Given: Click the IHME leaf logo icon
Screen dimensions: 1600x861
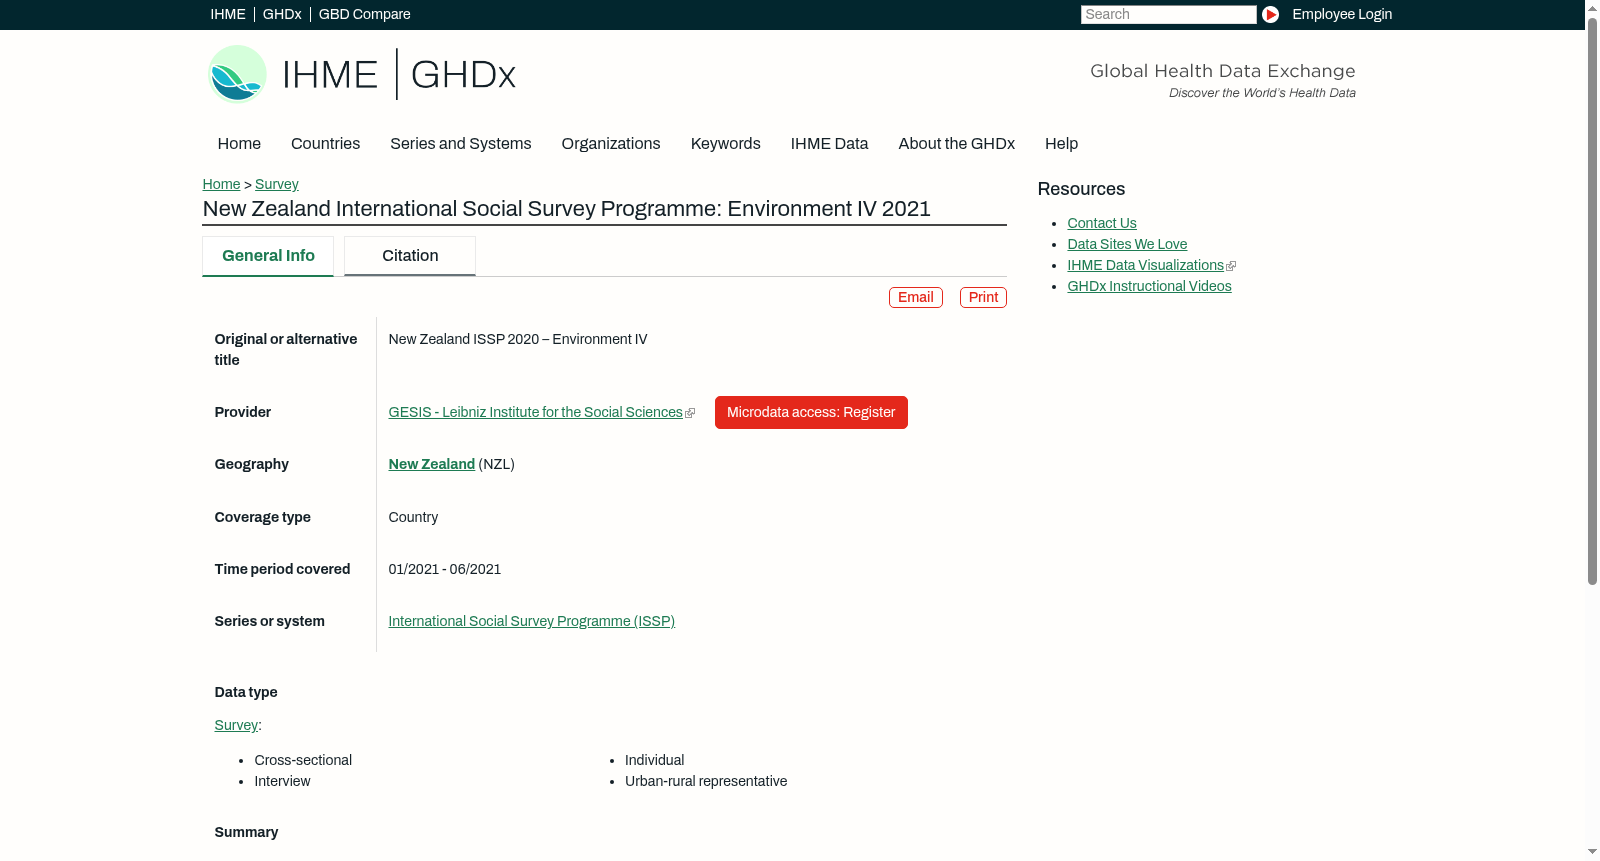Looking at the screenshot, I should [x=237, y=74].
